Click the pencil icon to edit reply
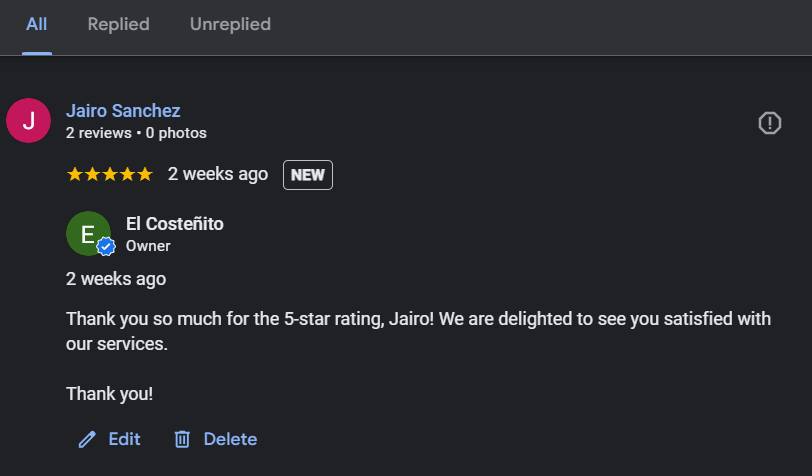This screenshot has height=476, width=812. (87, 439)
